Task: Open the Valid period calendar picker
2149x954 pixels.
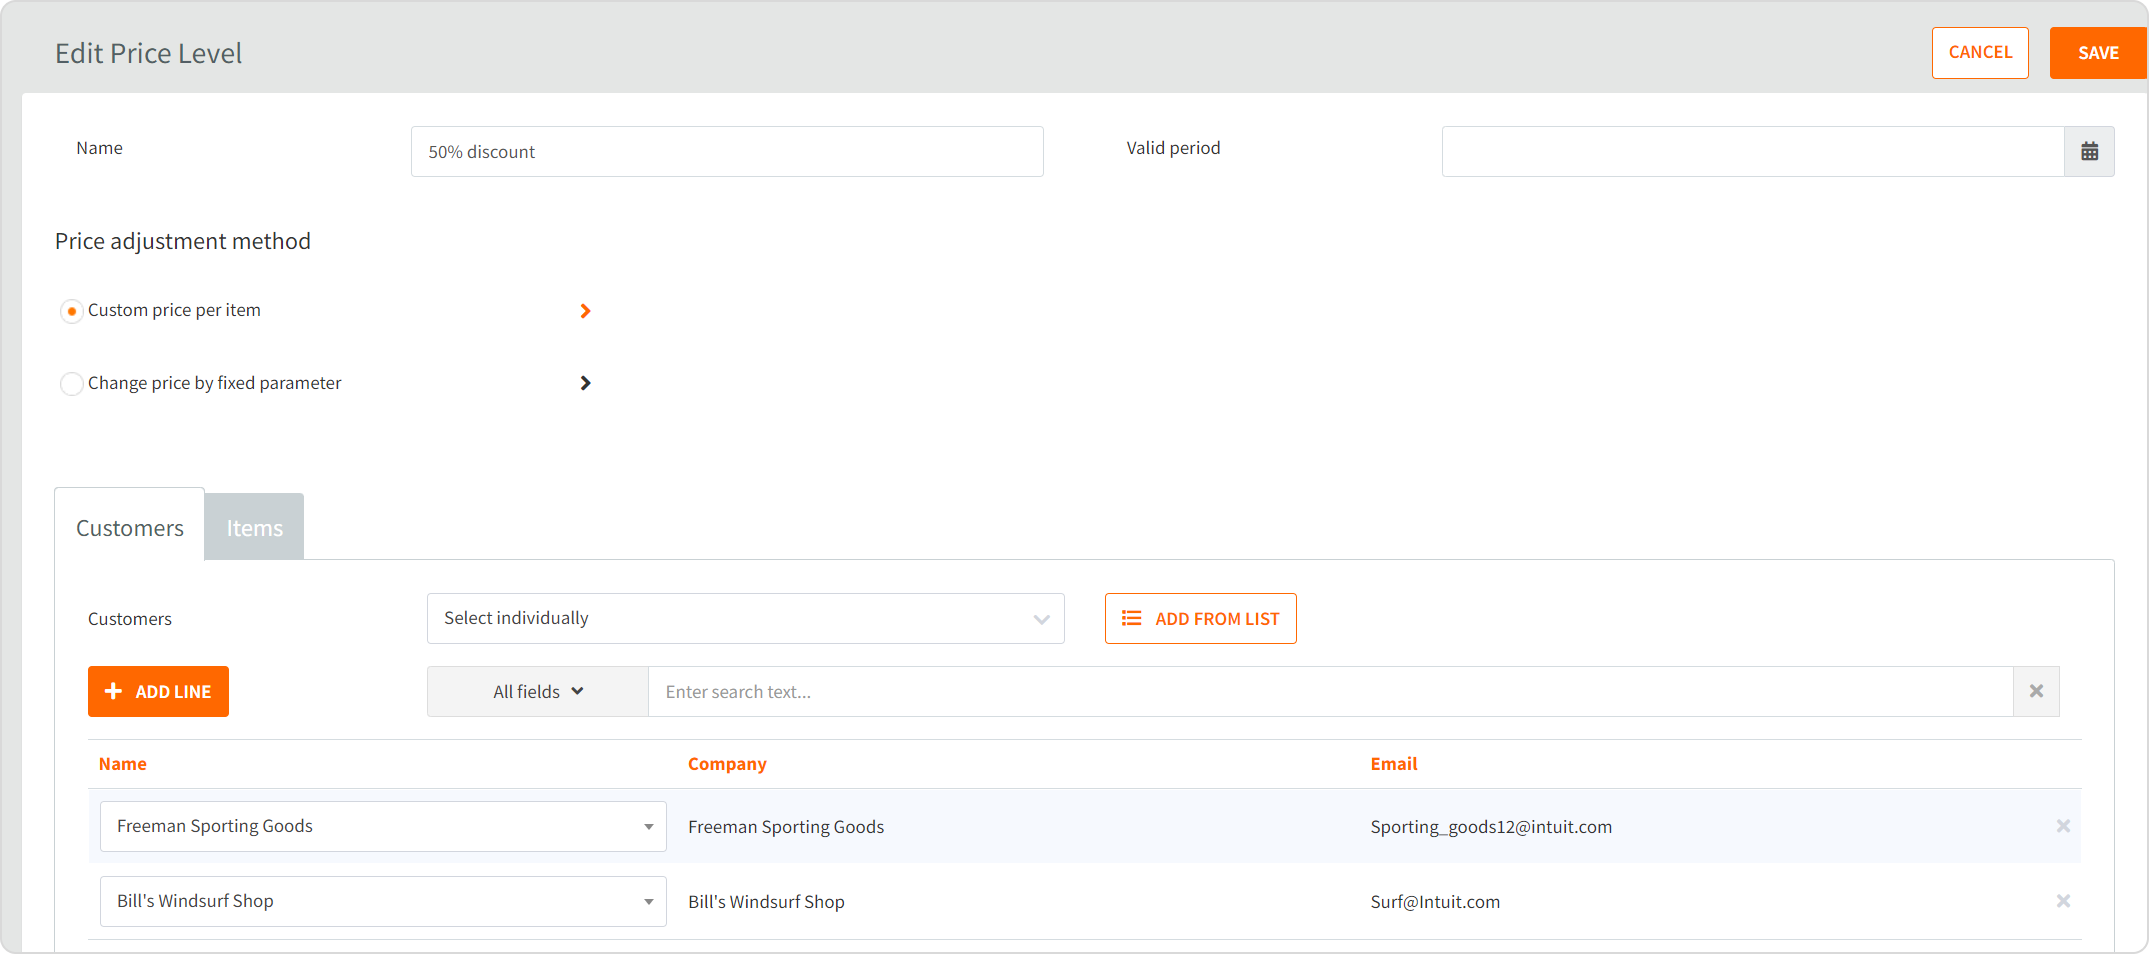Action: [2089, 152]
